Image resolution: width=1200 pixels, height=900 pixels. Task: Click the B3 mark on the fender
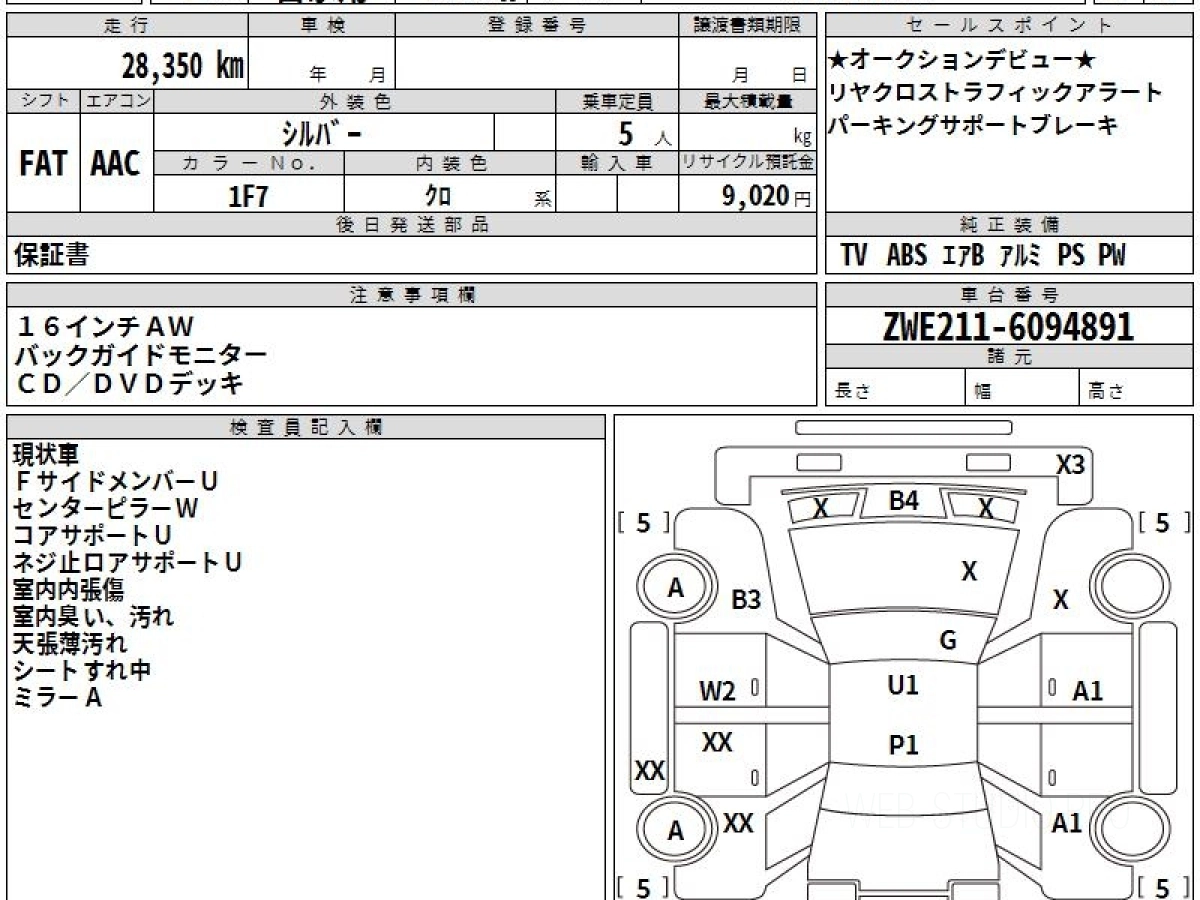click(x=746, y=600)
